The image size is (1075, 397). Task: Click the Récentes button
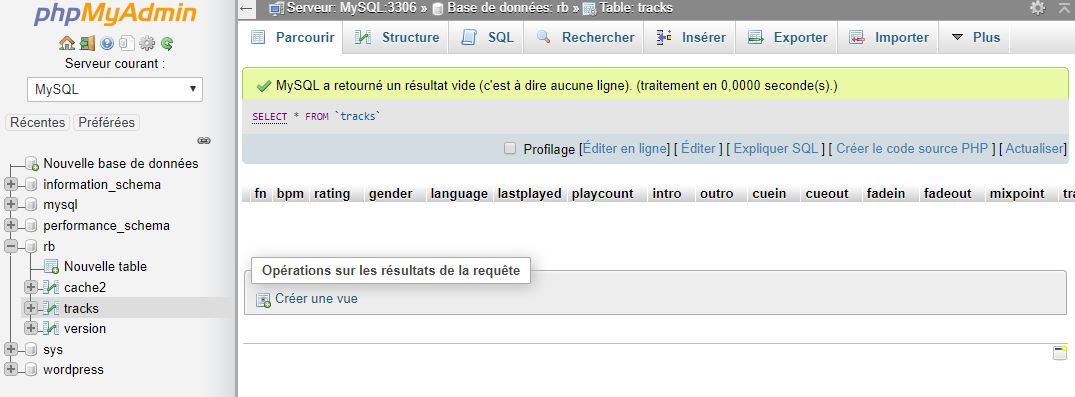(38, 123)
